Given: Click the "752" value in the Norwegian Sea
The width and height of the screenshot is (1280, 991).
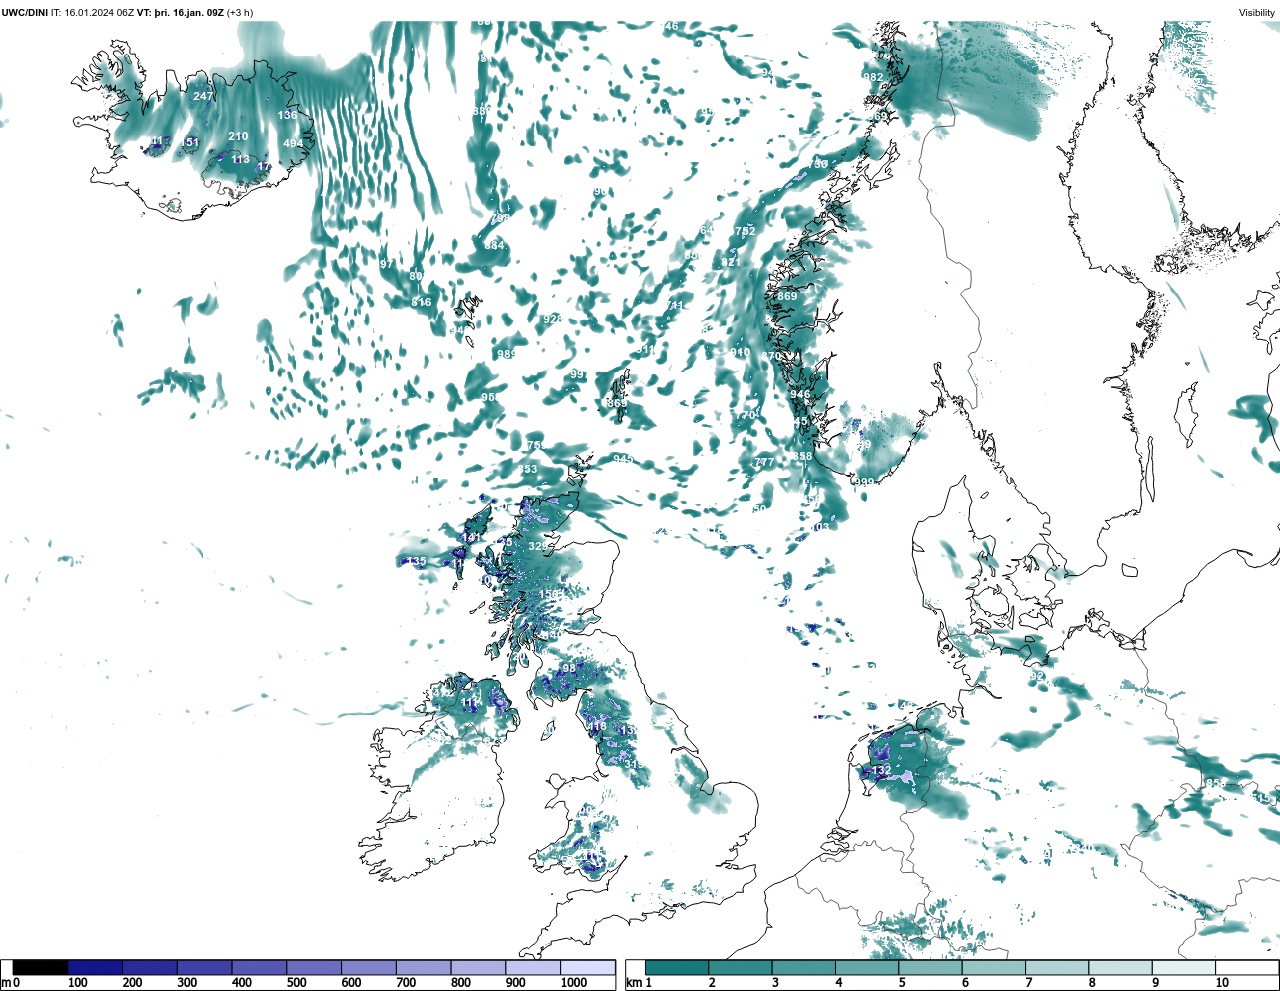Looking at the screenshot, I should tap(745, 231).
